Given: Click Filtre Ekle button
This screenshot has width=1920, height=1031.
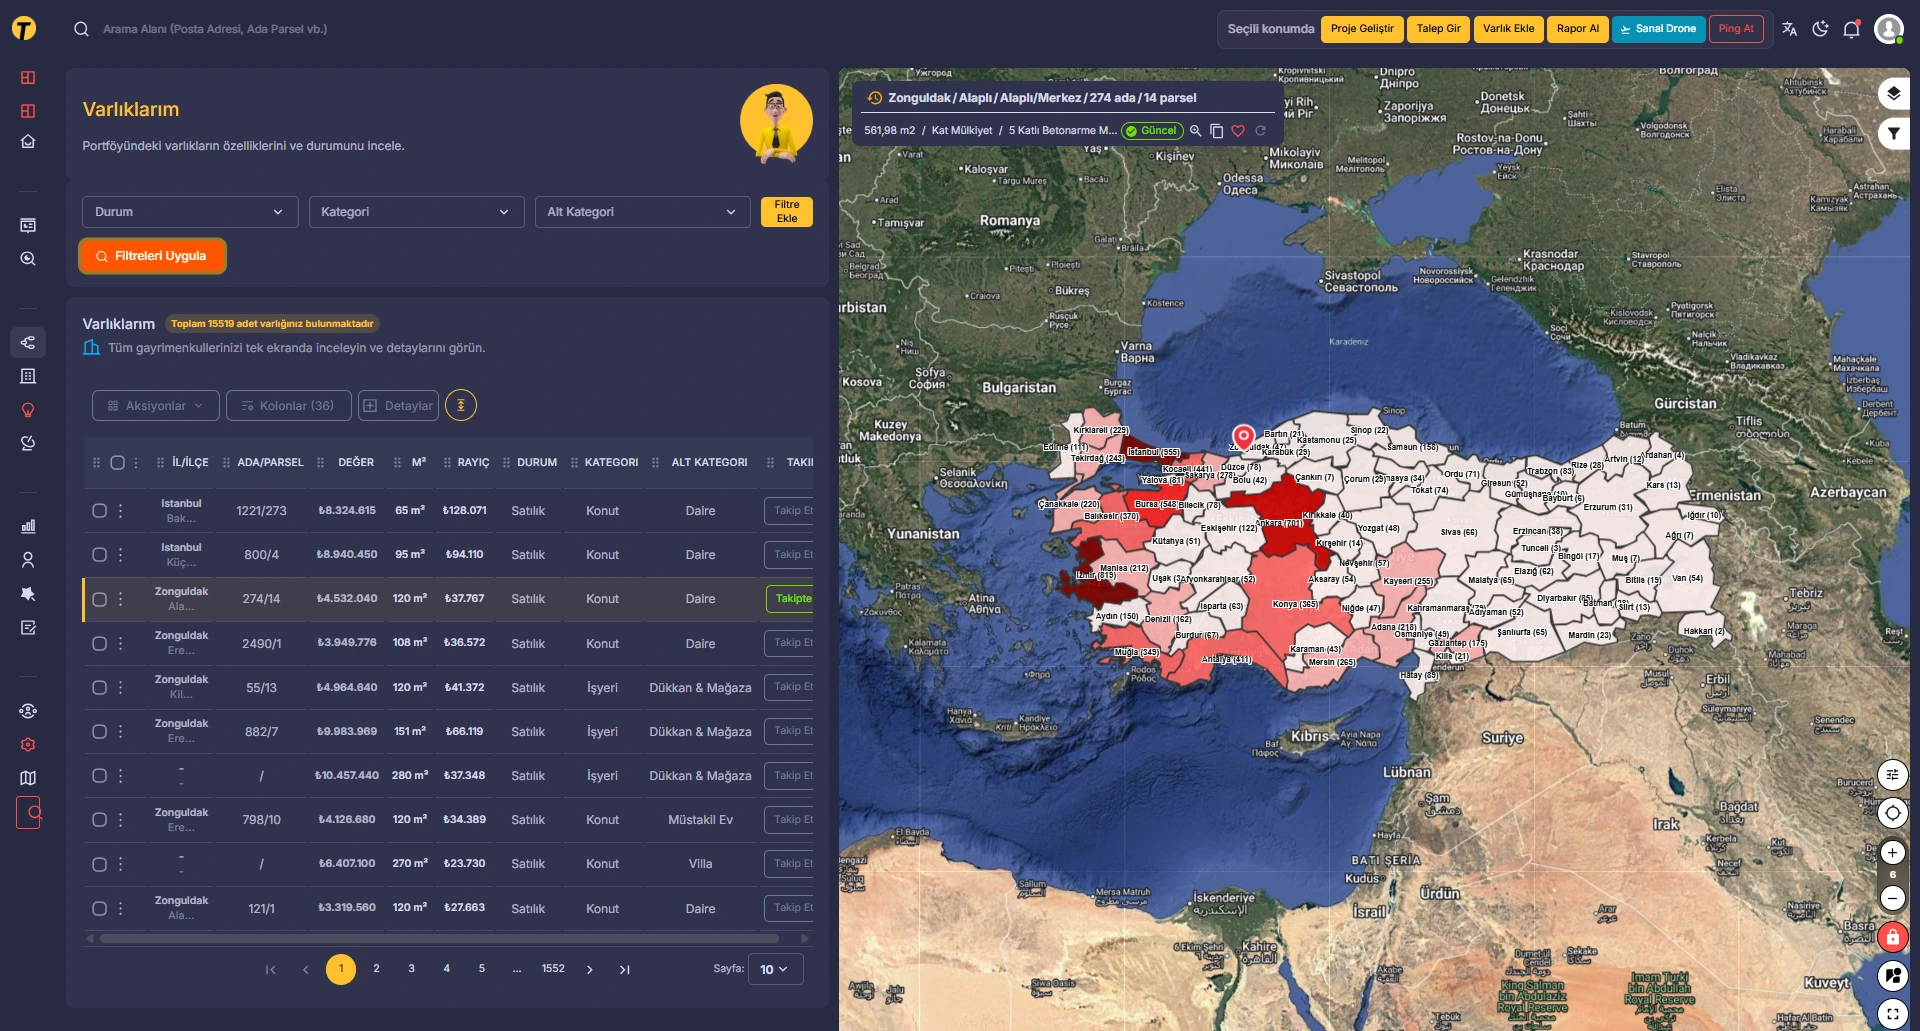Looking at the screenshot, I should pos(787,212).
